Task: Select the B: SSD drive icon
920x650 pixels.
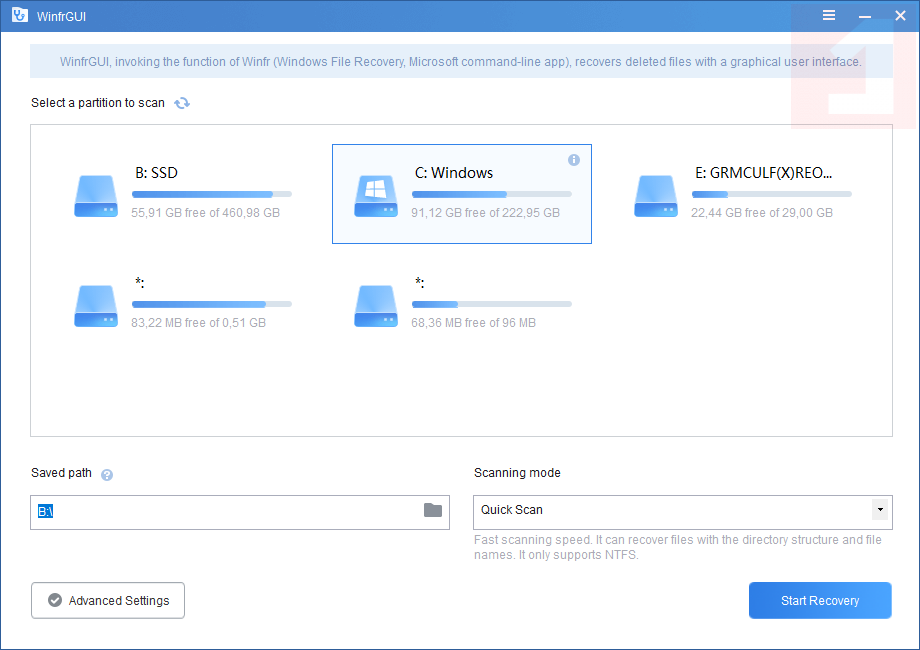Action: point(96,196)
